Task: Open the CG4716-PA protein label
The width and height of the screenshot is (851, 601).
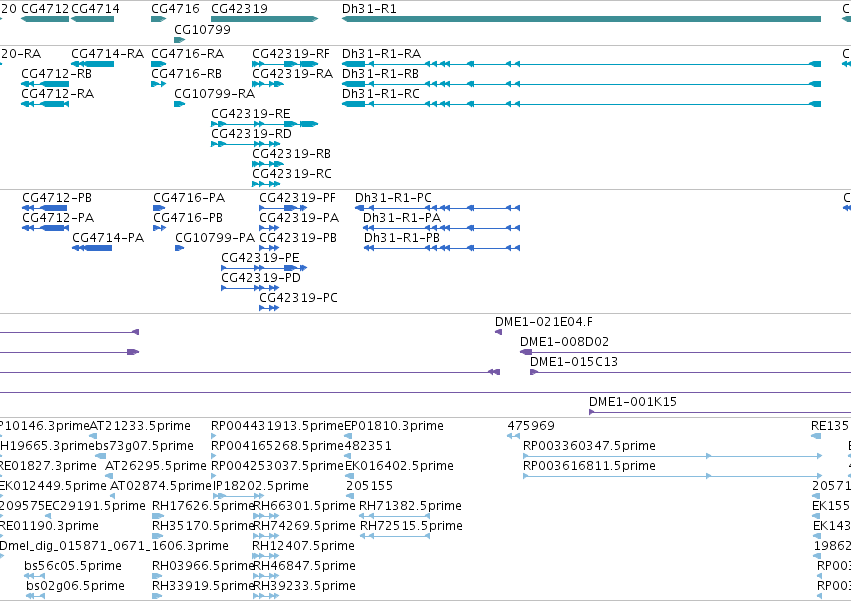Action: point(189,198)
